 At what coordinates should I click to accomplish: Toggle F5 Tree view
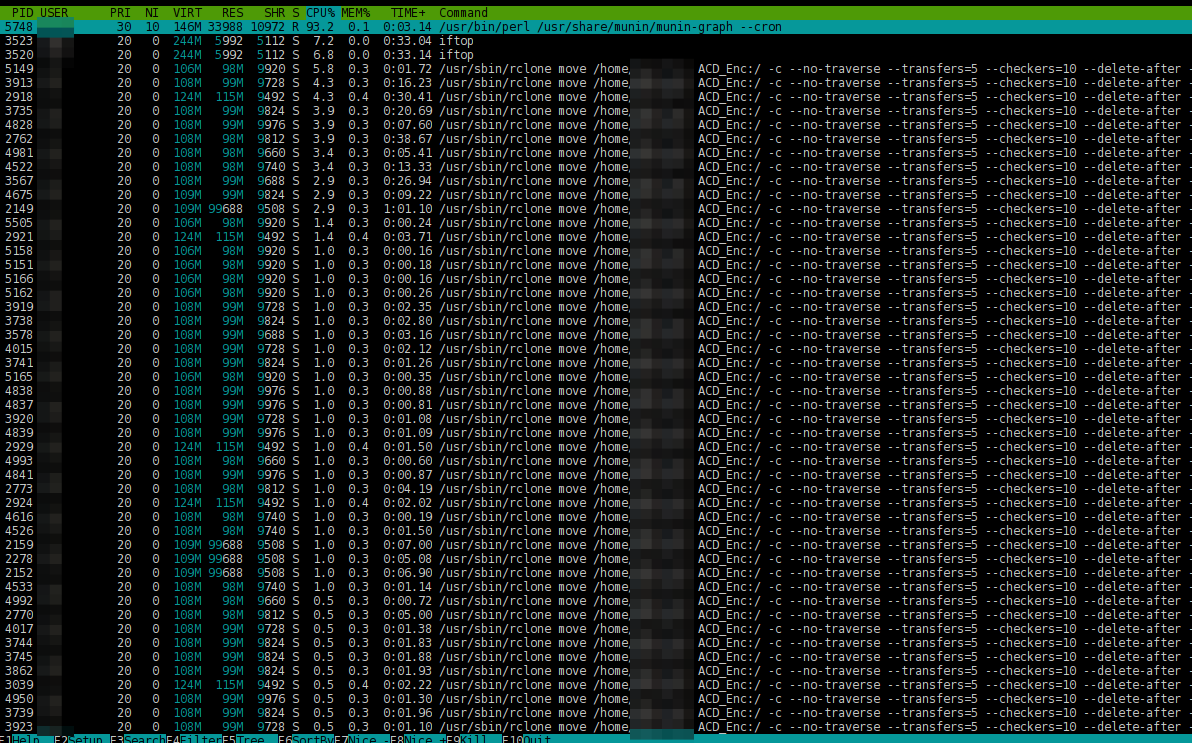[243, 740]
